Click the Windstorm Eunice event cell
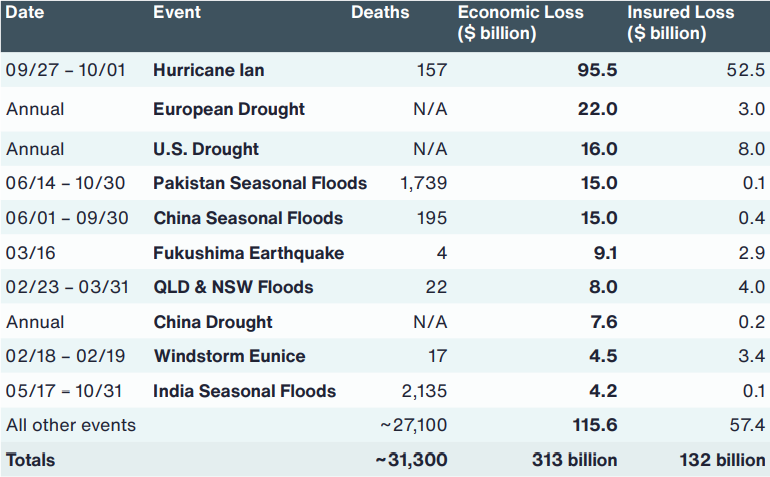 click(x=229, y=356)
